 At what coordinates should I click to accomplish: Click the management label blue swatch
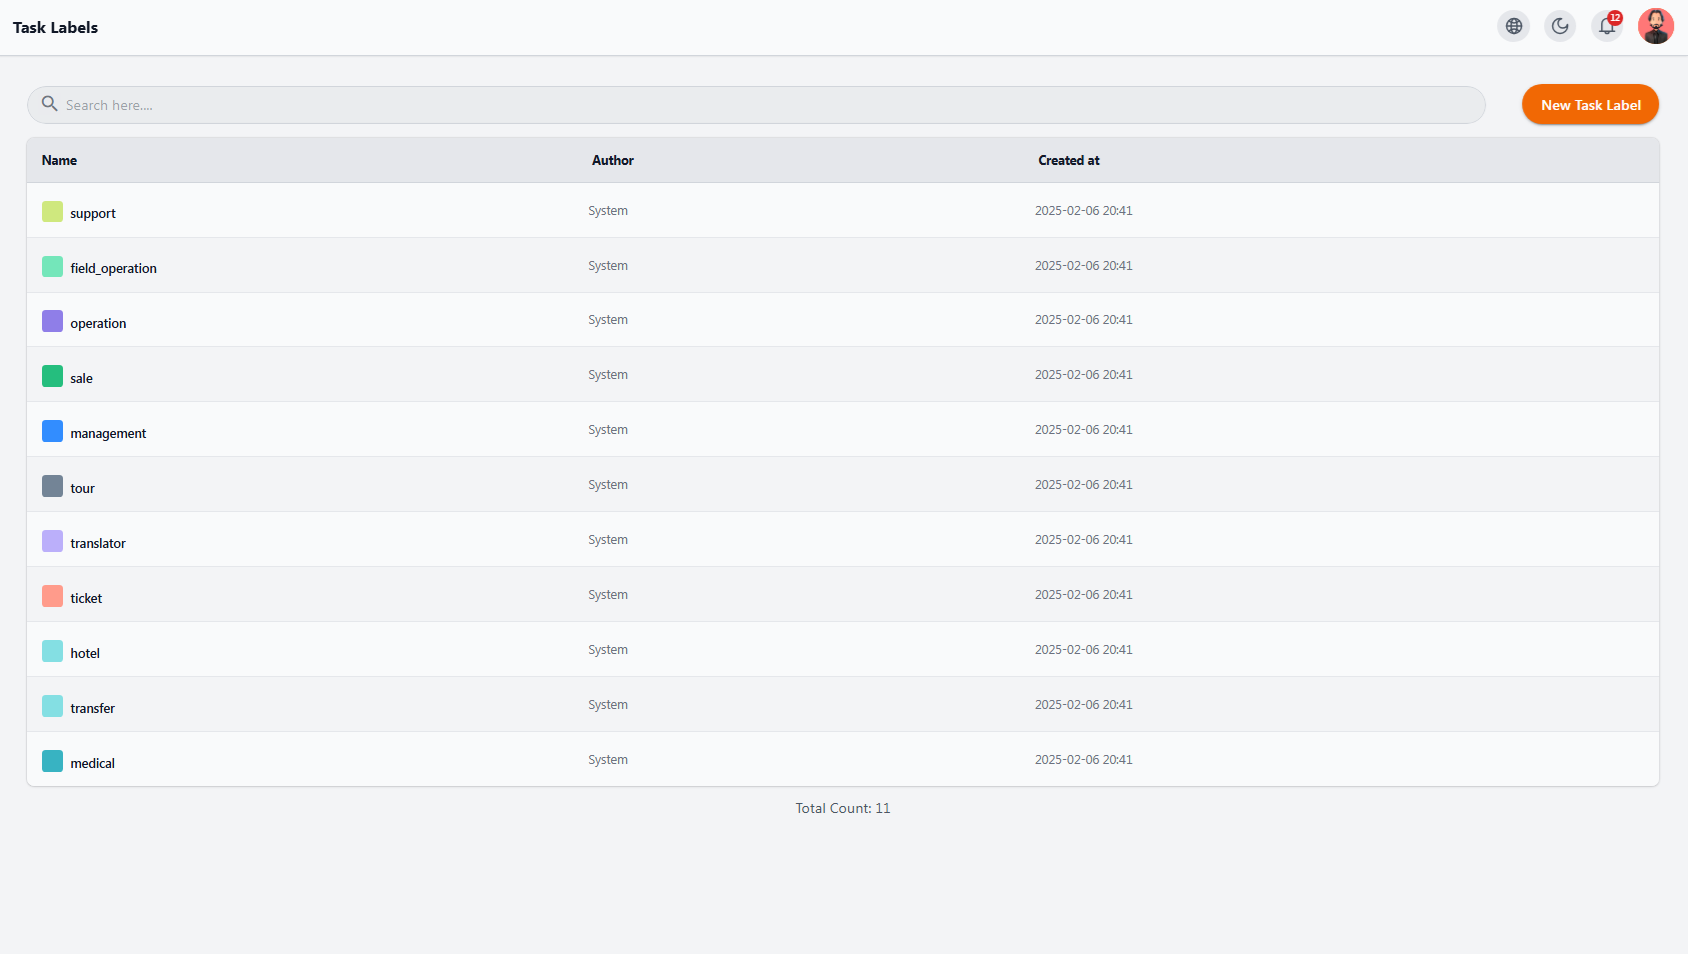click(x=52, y=431)
